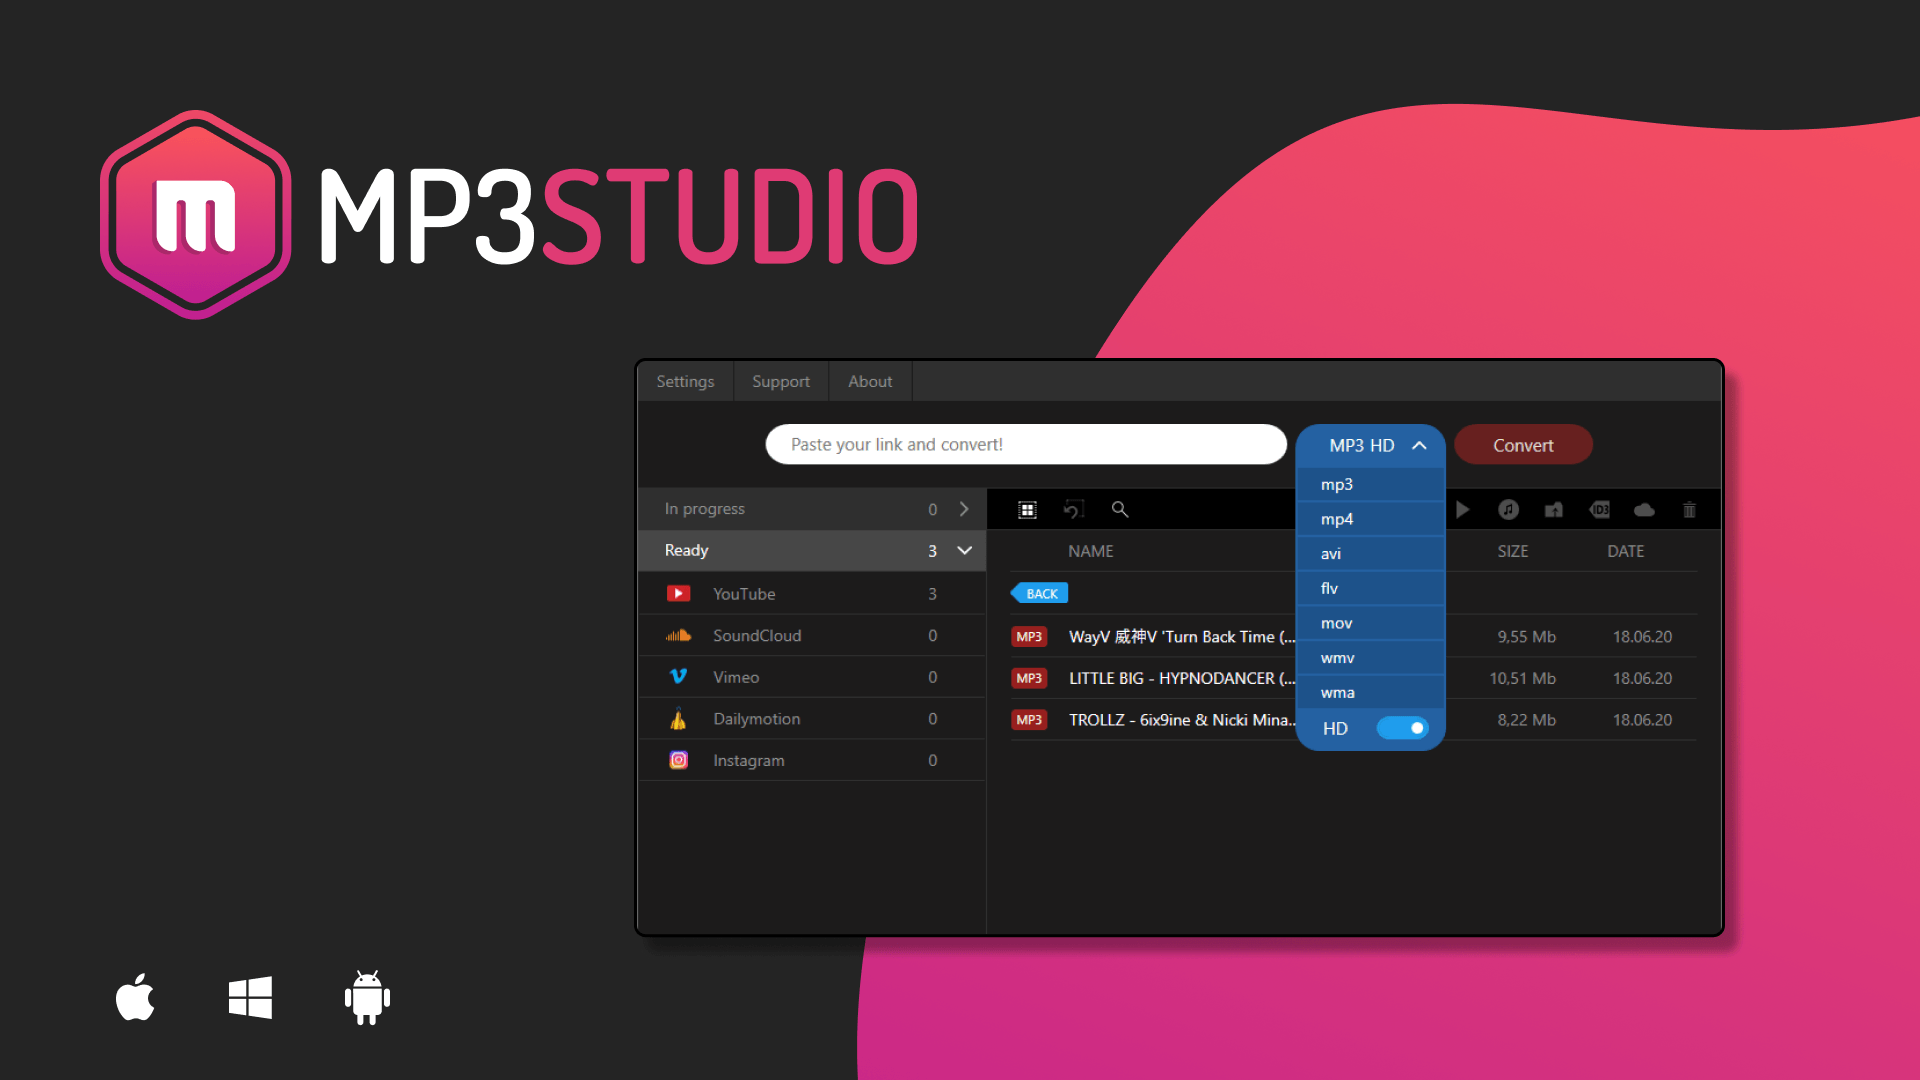Select LITTLE BIG - HYPNODANCER title
Image resolution: width=1920 pixels, height=1080 pixels.
pyautogui.click(x=1182, y=678)
